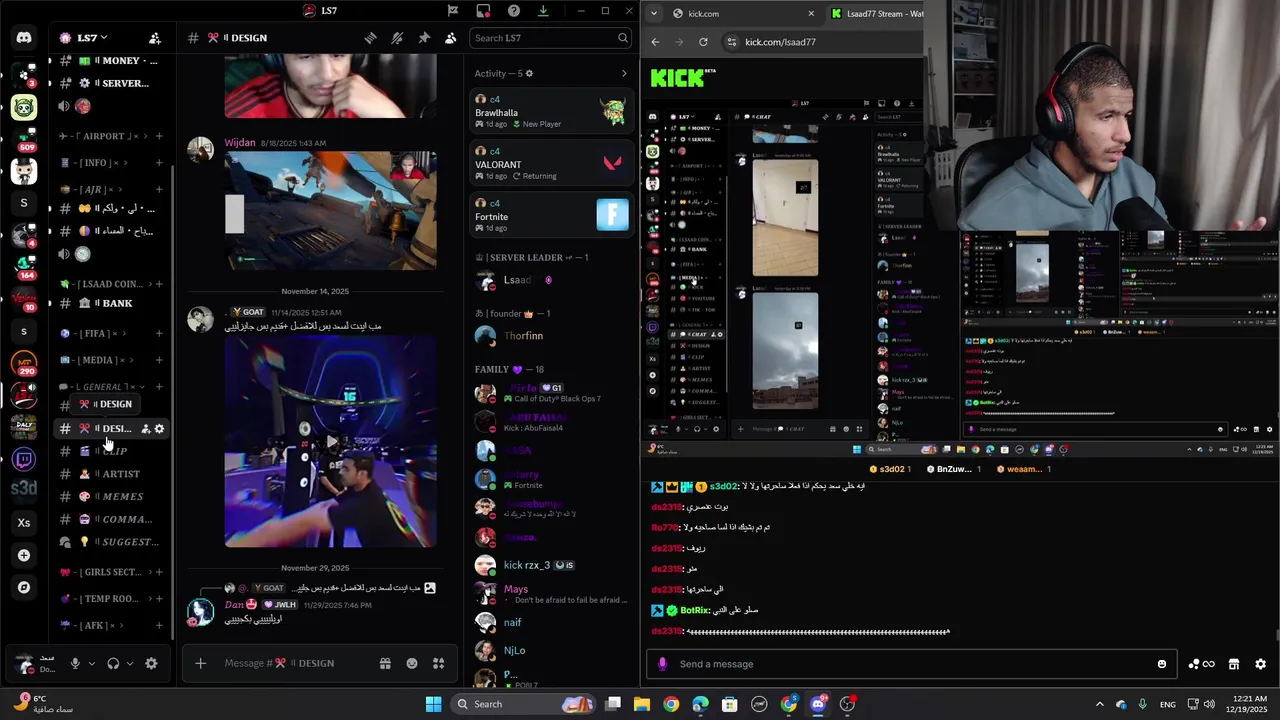This screenshot has width=1280, height=720.
Task: Collapse the INFO channel category
Action: [x=95, y=163]
